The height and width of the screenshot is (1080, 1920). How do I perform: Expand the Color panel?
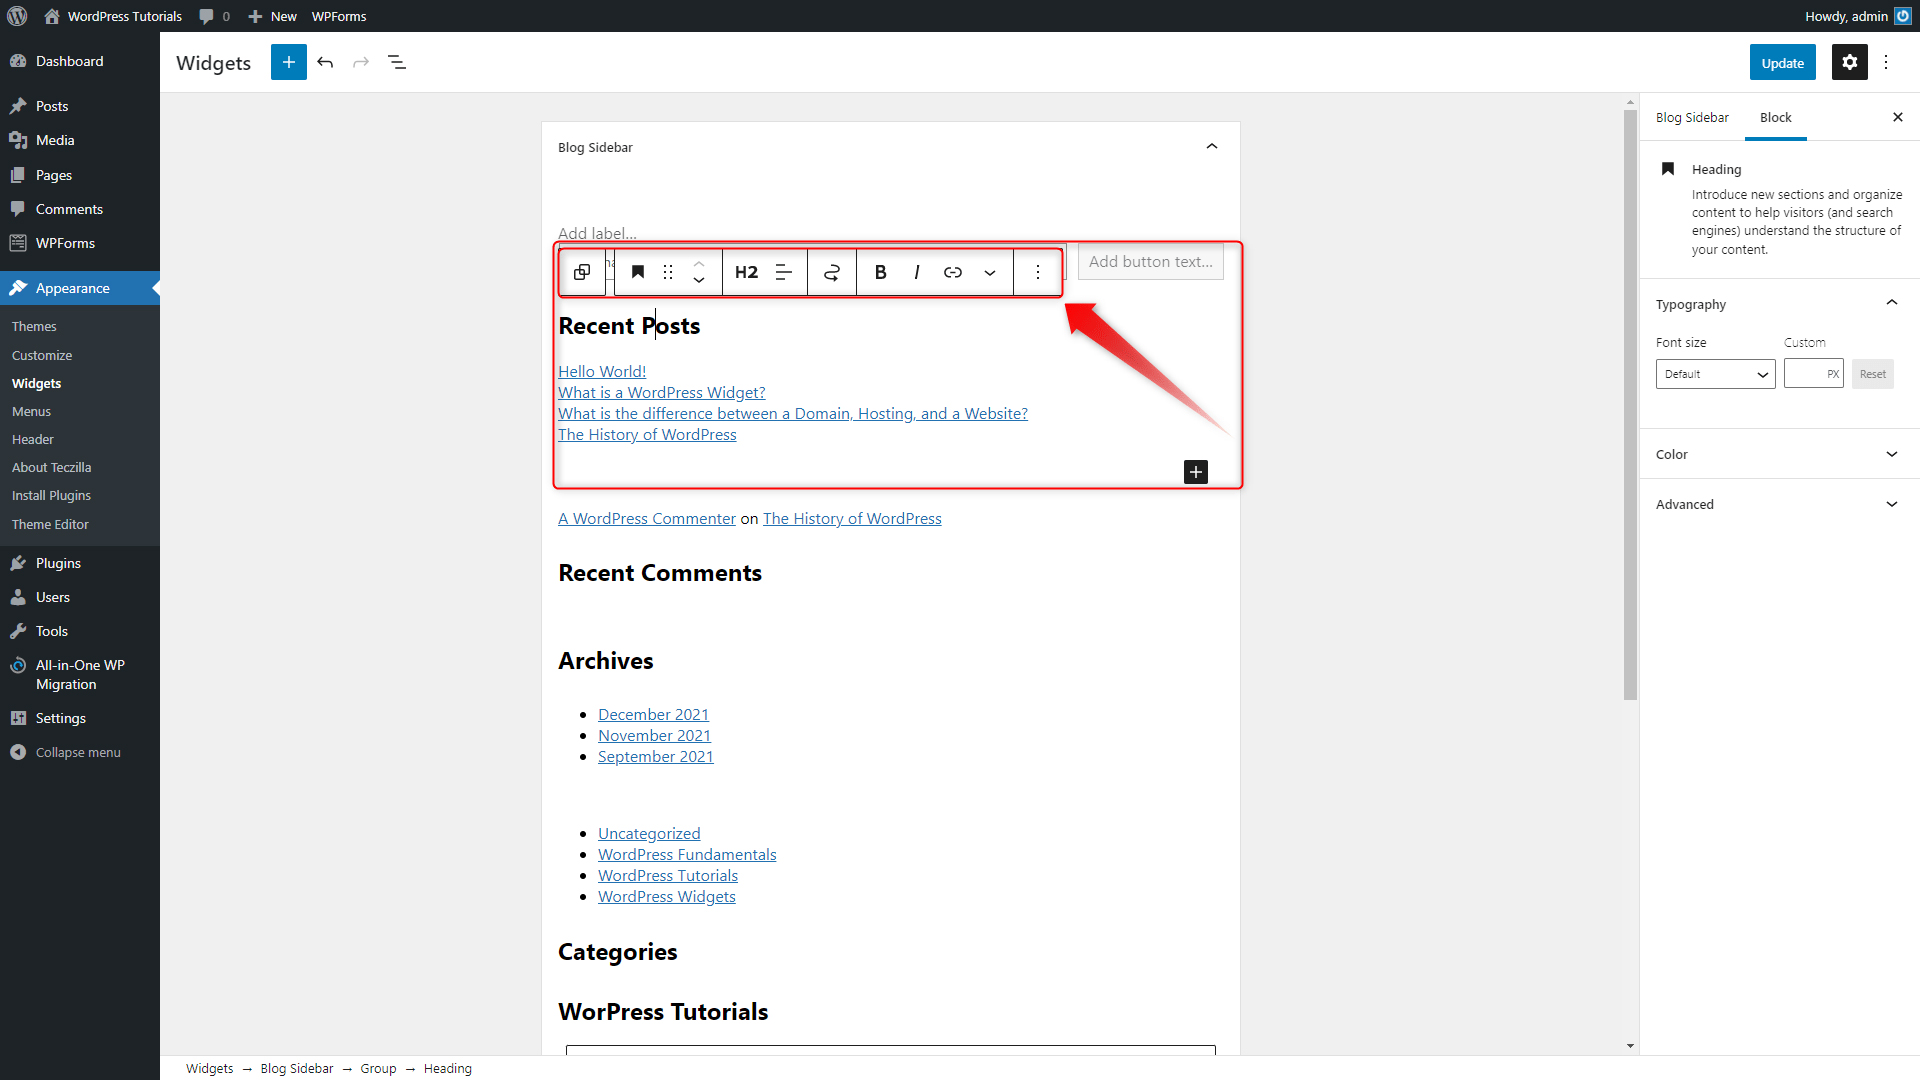click(1779, 454)
